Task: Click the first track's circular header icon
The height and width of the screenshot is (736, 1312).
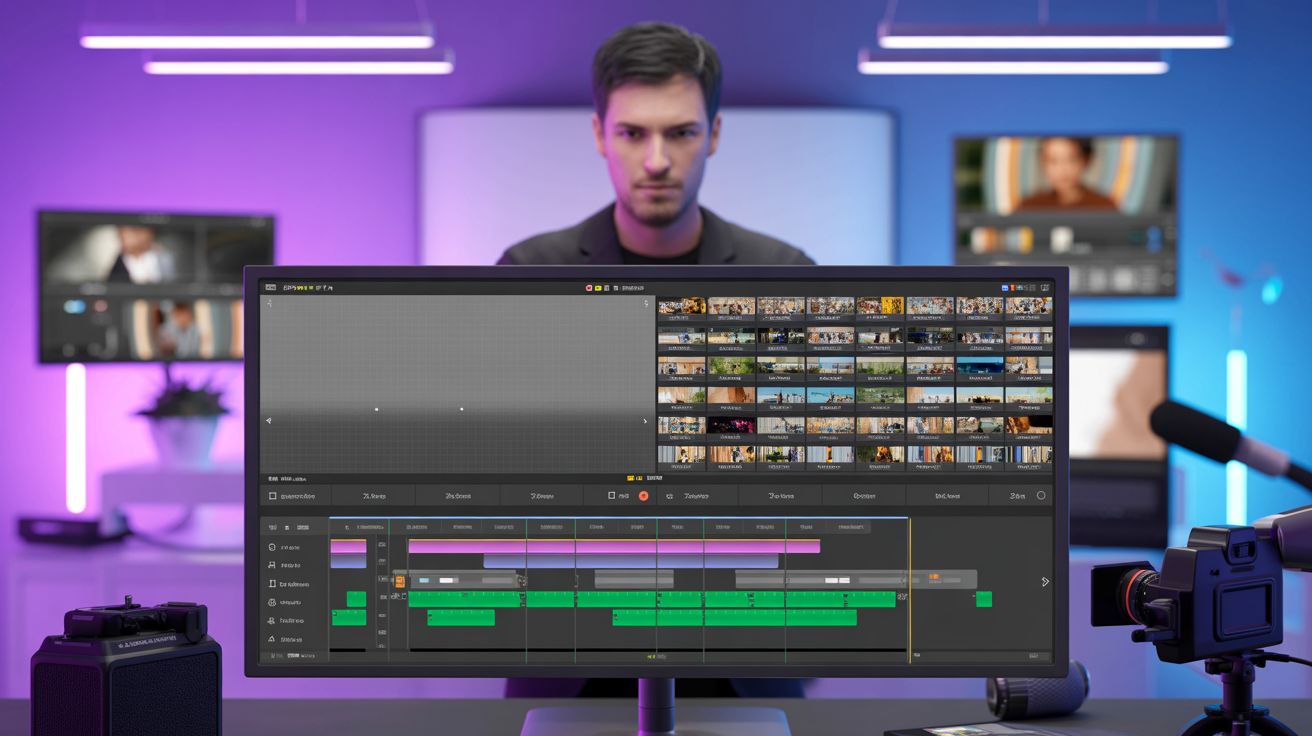Action: tap(272, 548)
